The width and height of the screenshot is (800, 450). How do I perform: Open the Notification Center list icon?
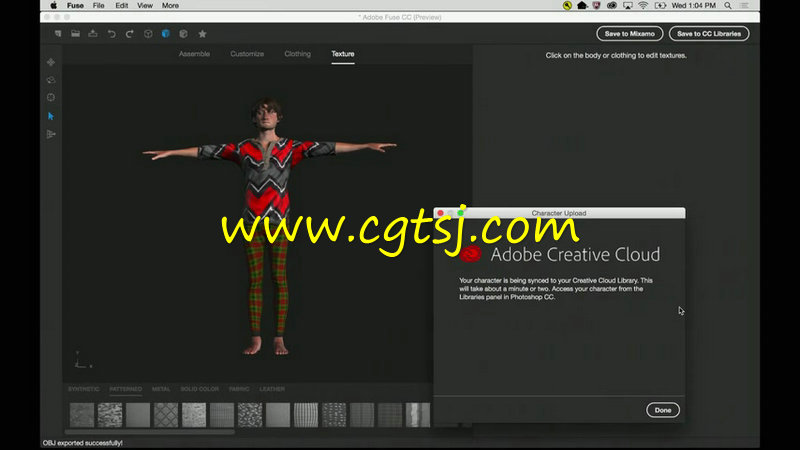coord(744,6)
